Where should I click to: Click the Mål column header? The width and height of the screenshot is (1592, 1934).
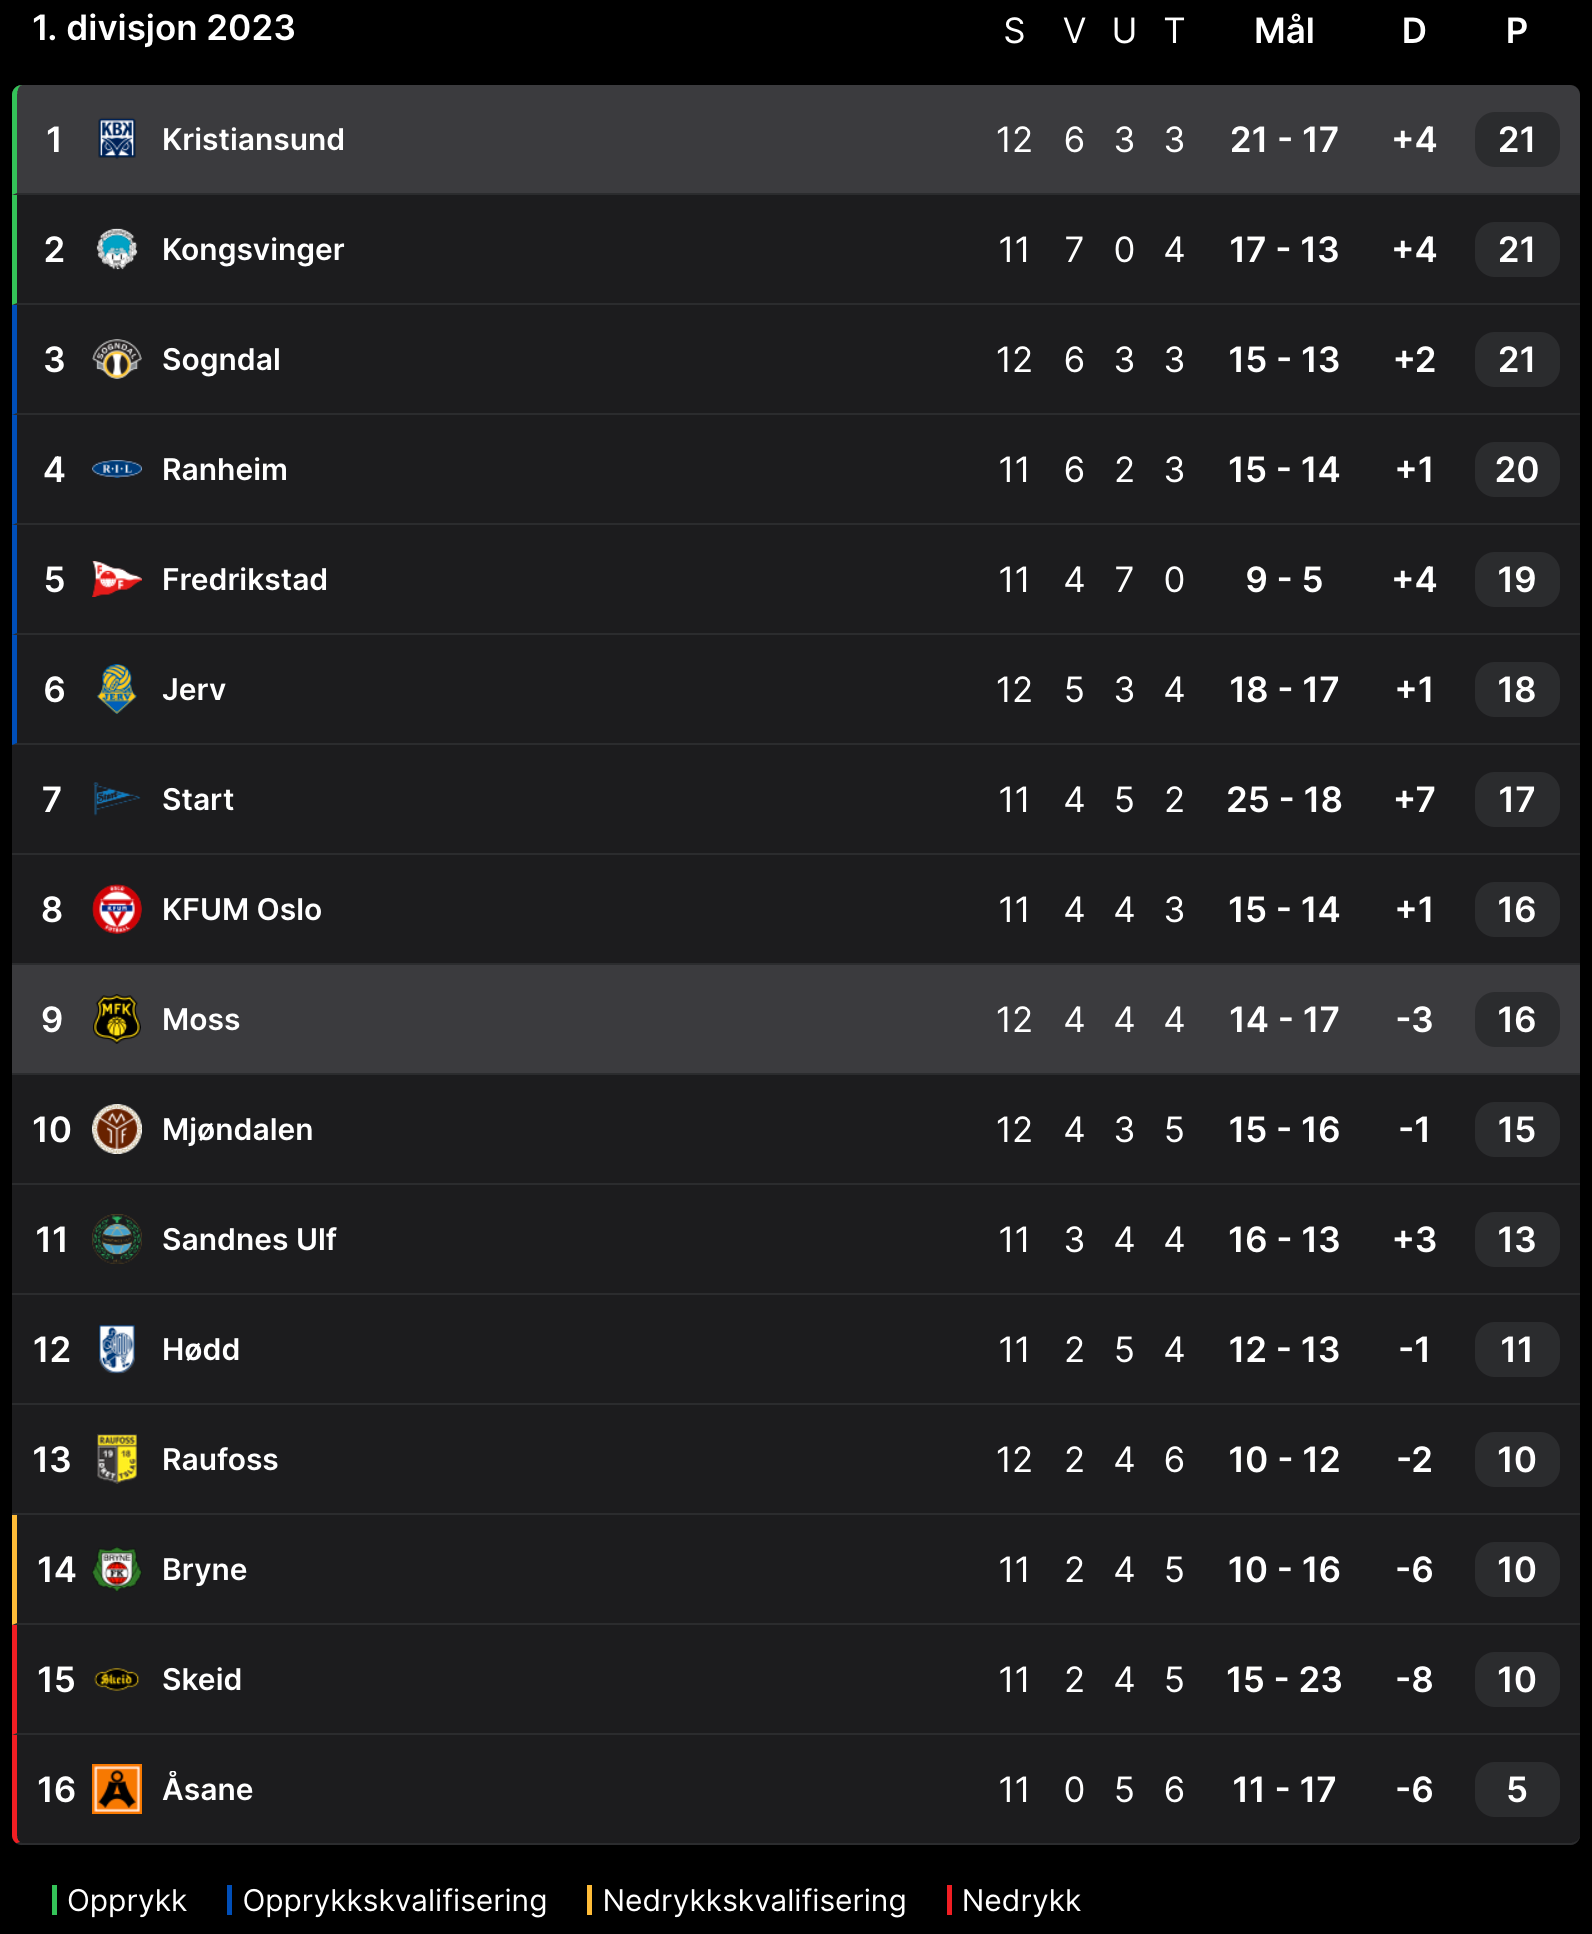click(x=1284, y=31)
